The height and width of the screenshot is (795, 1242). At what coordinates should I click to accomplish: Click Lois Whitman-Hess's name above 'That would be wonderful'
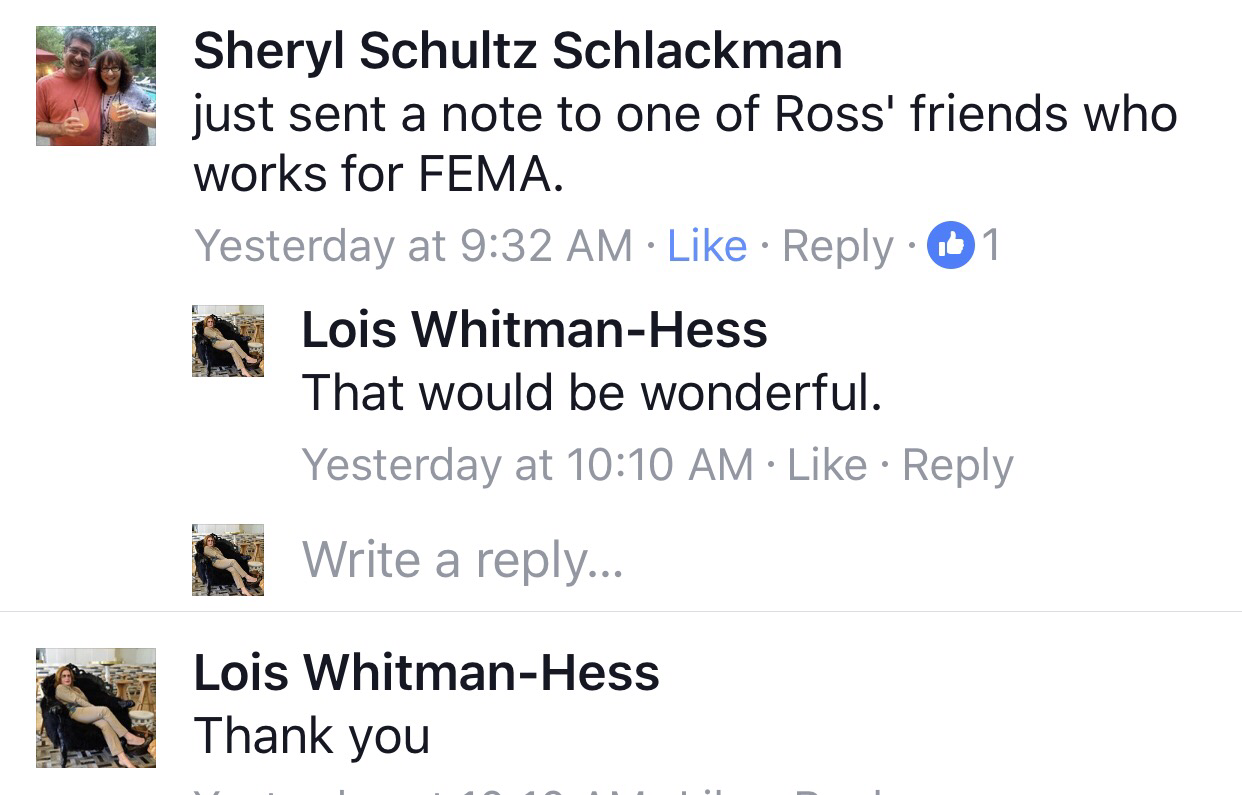[534, 329]
